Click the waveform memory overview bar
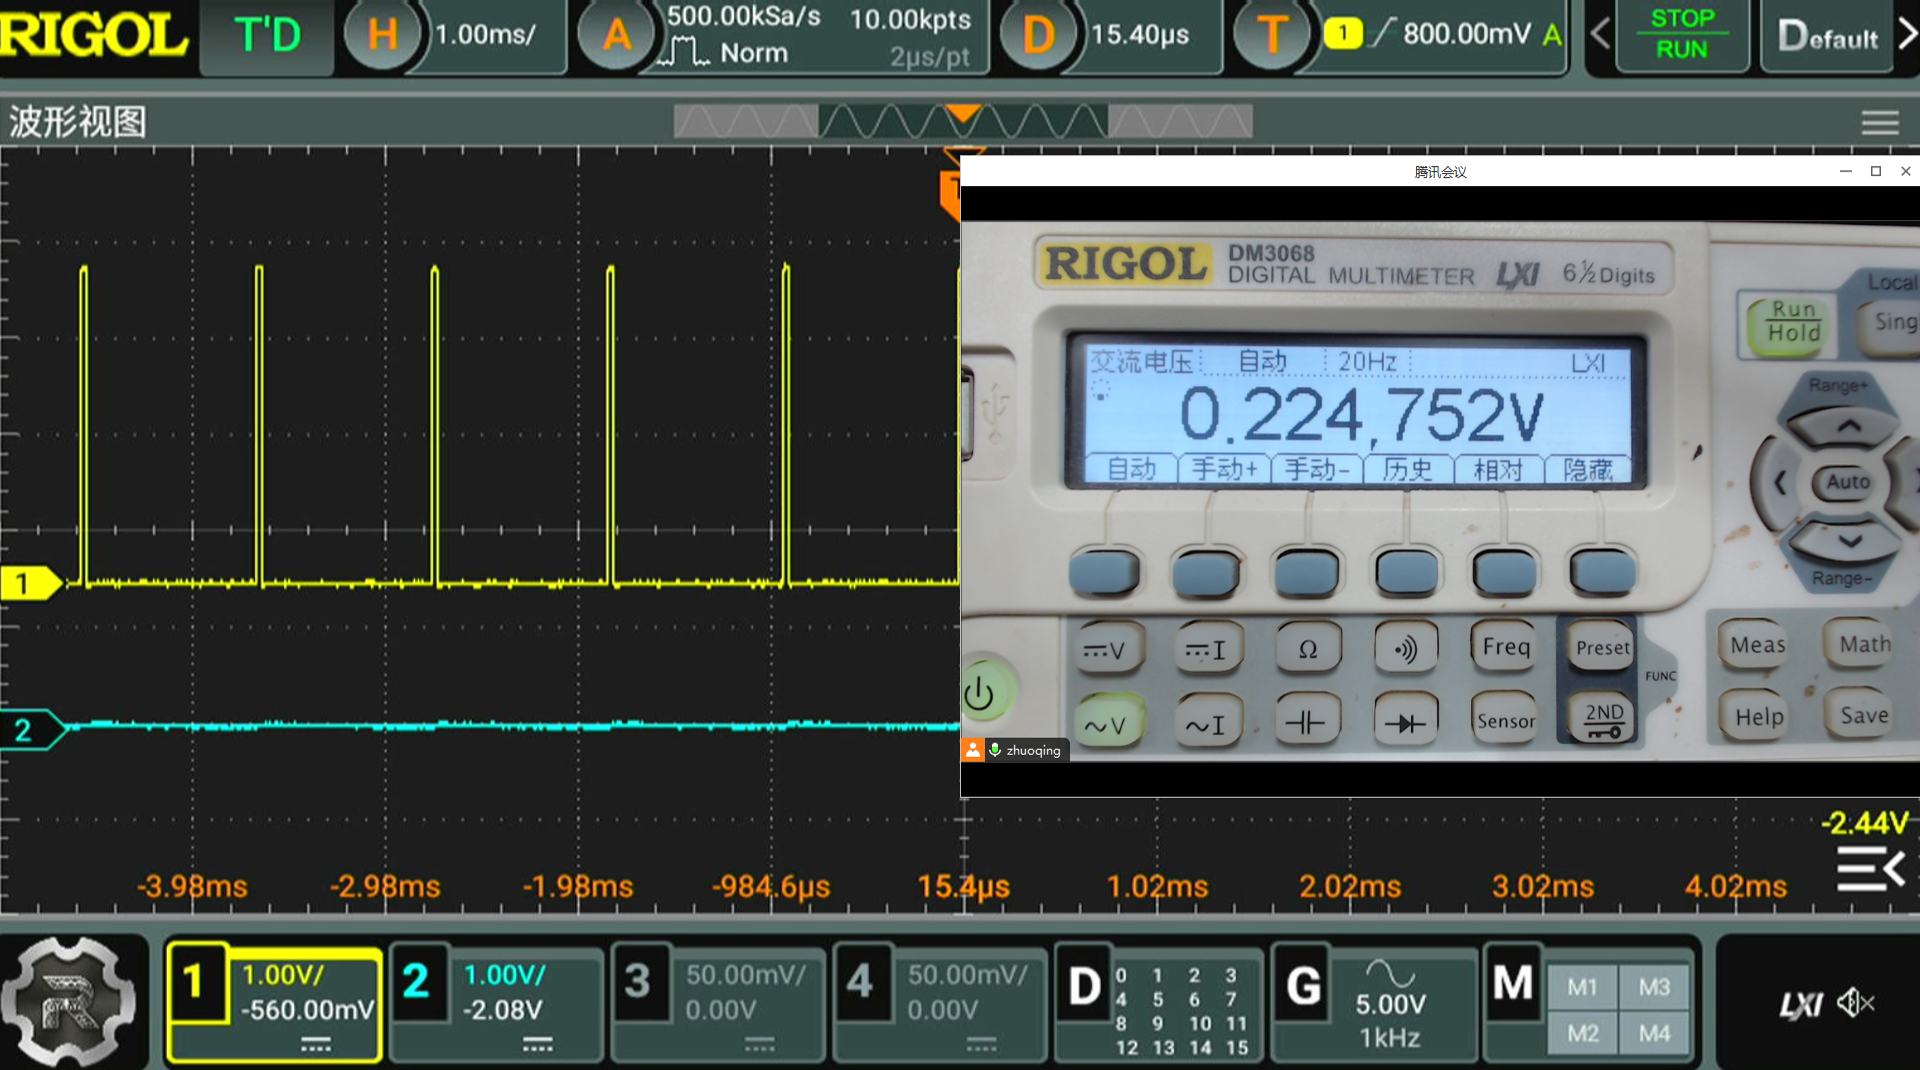 [962, 122]
